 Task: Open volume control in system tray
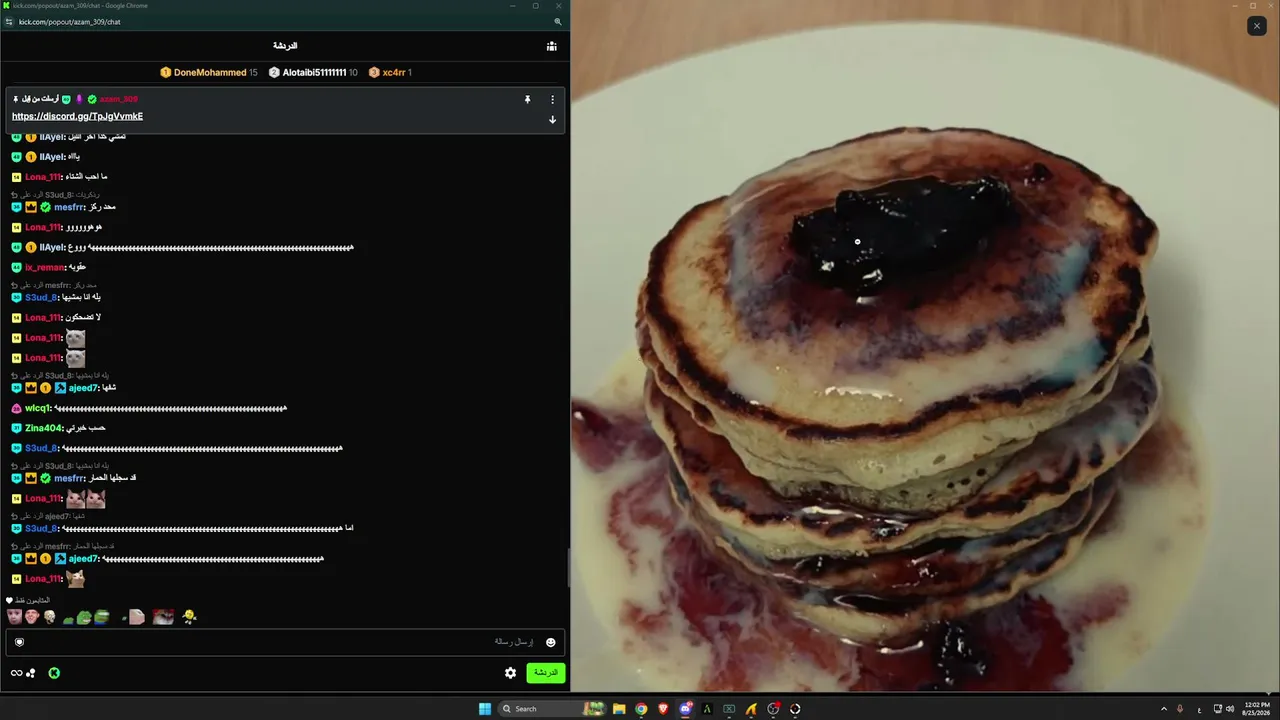click(1229, 709)
